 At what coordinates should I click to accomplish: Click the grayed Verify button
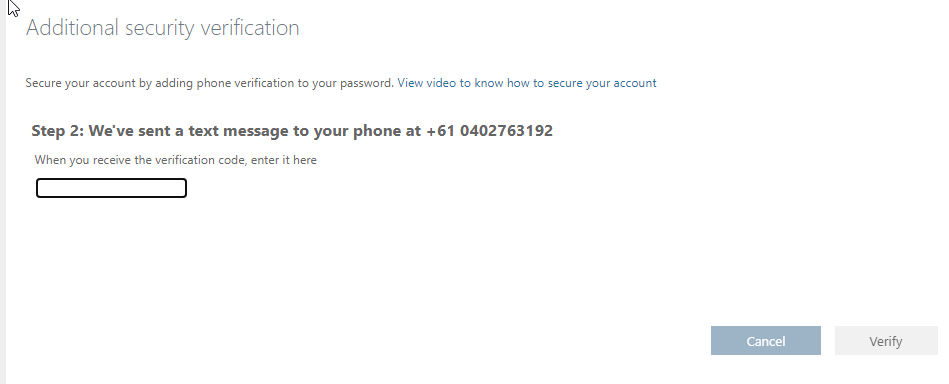tap(886, 341)
